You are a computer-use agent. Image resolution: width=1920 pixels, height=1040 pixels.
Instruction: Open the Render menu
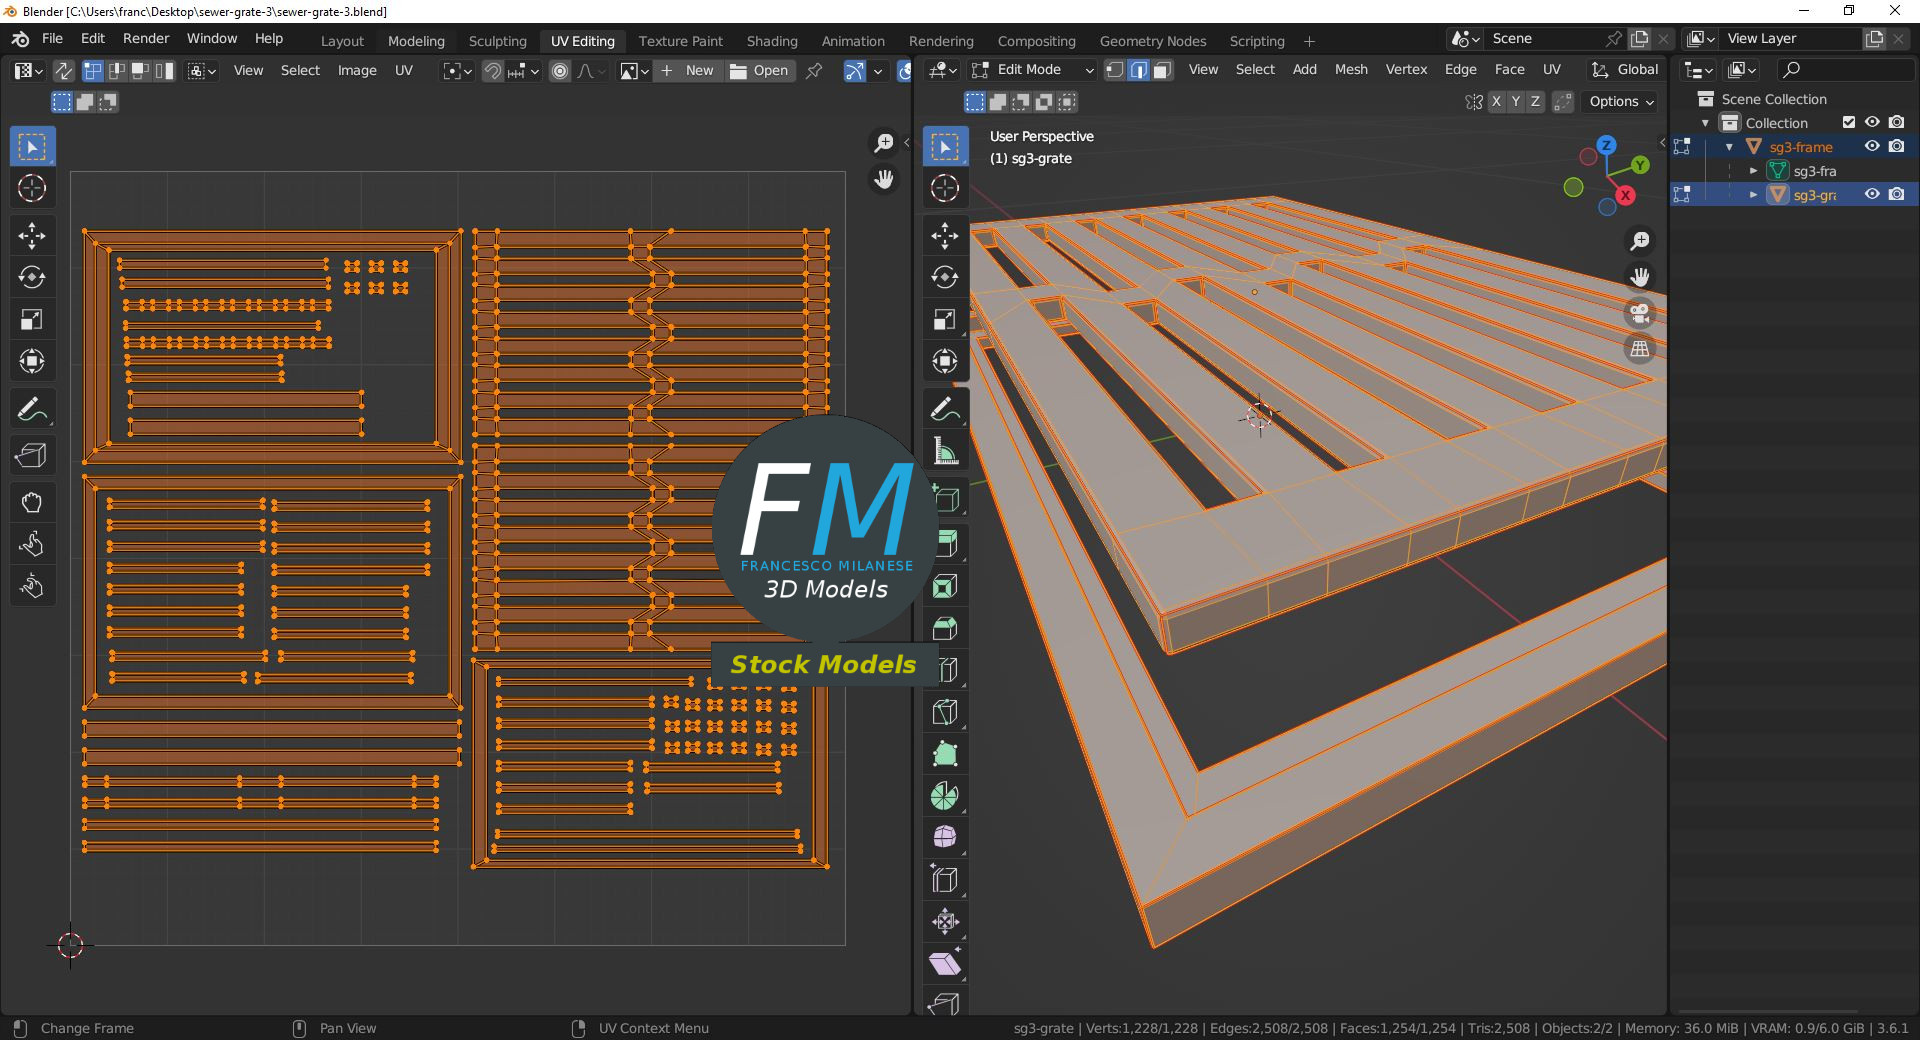146,38
